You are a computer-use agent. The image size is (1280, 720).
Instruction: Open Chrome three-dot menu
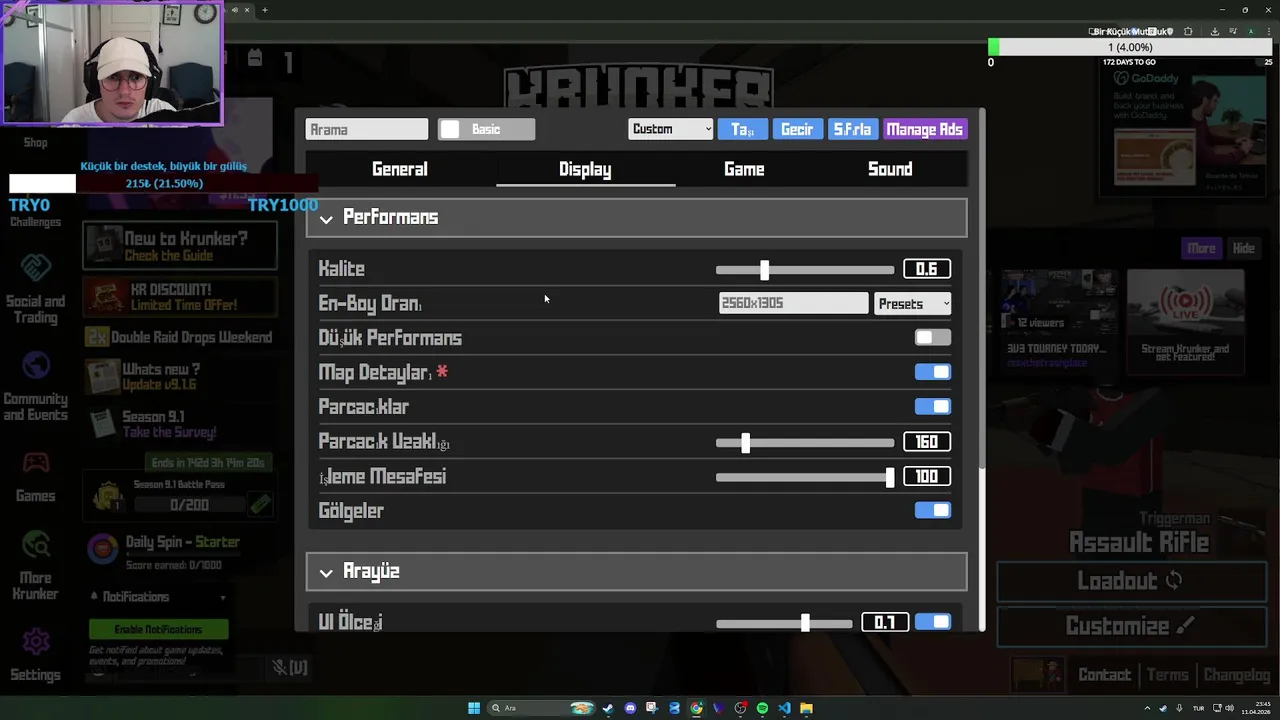point(1268,31)
